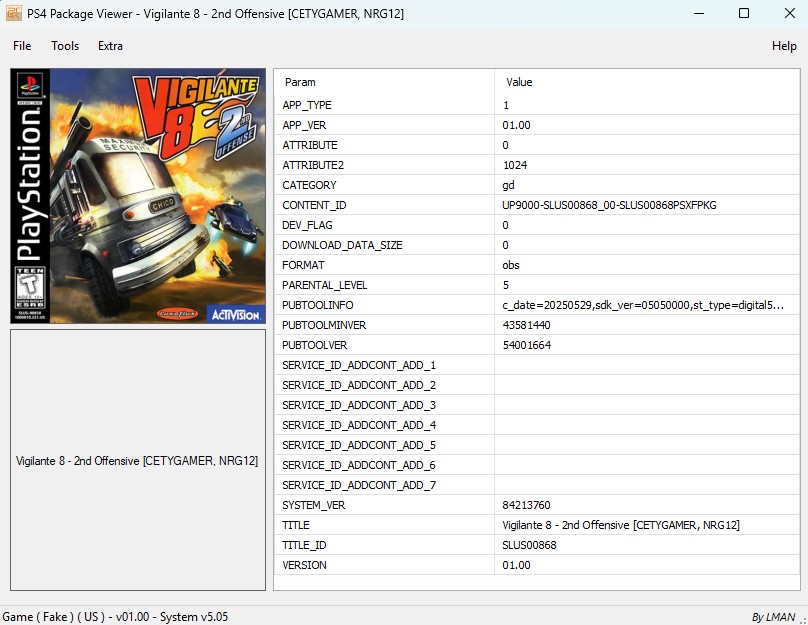Select the PARENTAL_LEVEL parameter name
808x625 pixels.
[324, 285]
